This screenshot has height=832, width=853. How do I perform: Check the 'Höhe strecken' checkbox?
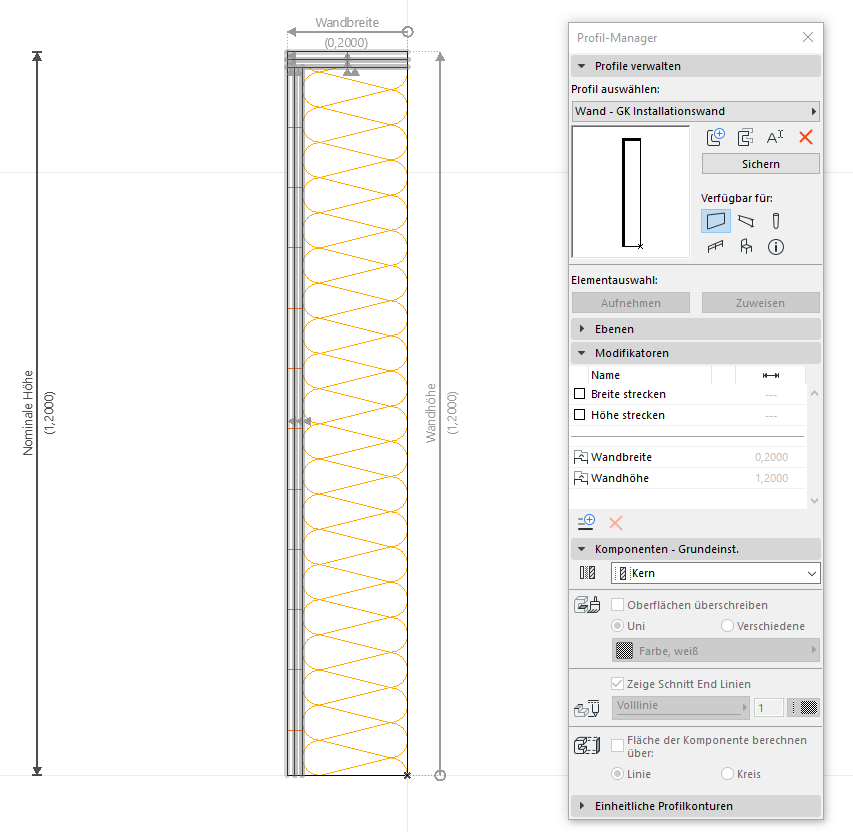click(x=580, y=415)
